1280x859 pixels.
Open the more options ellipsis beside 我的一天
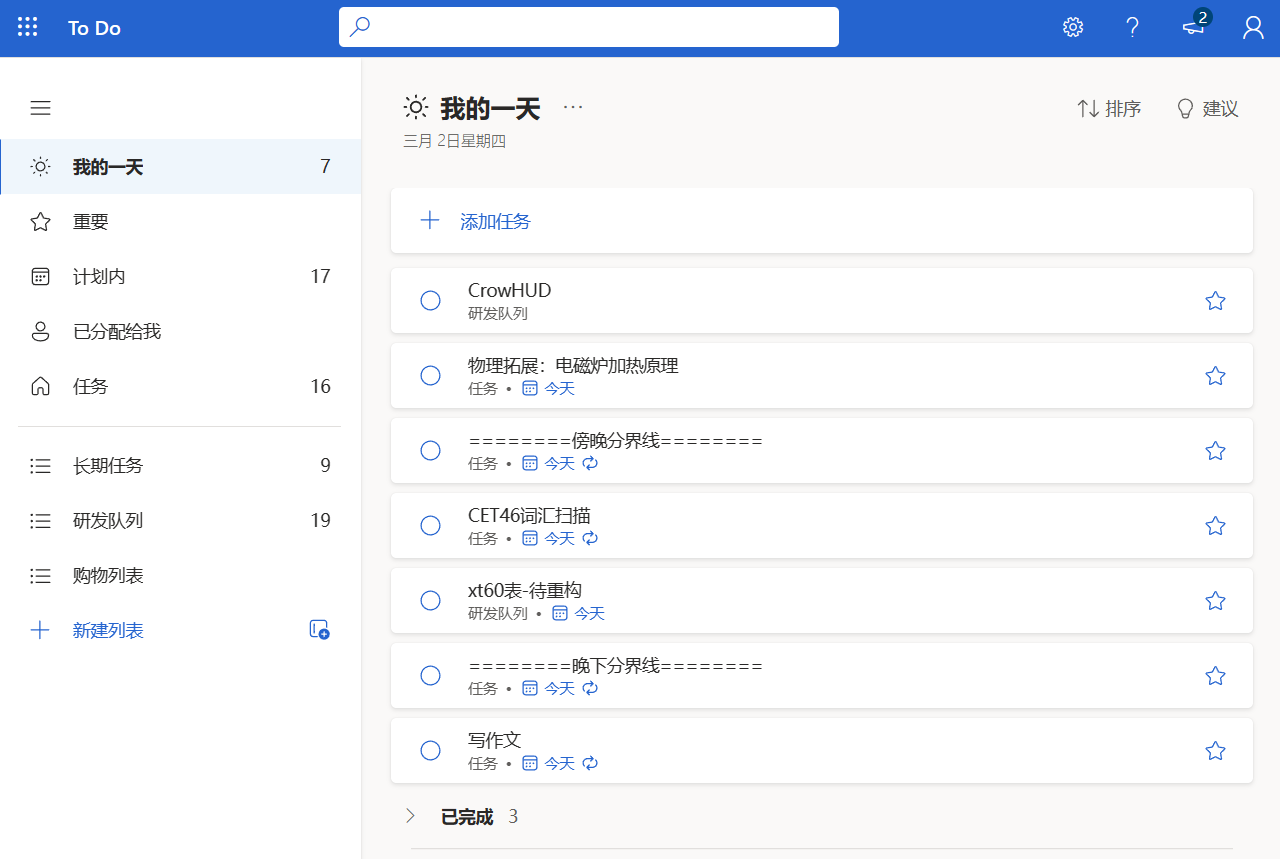(x=573, y=107)
